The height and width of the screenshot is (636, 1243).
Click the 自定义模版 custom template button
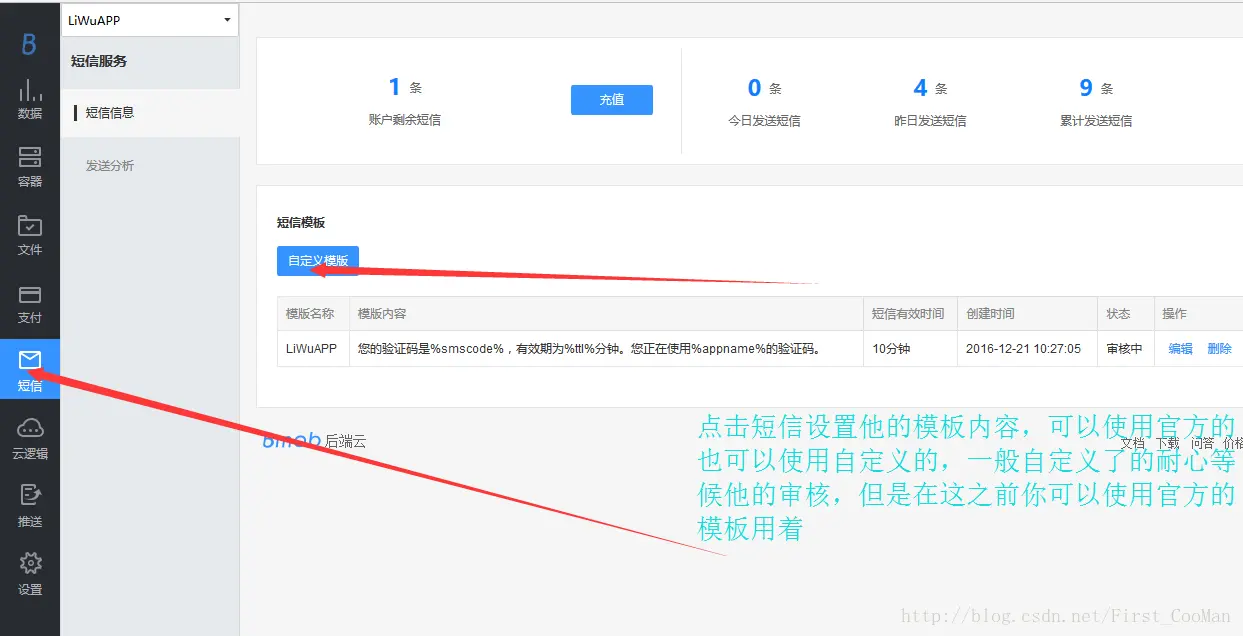pos(318,261)
